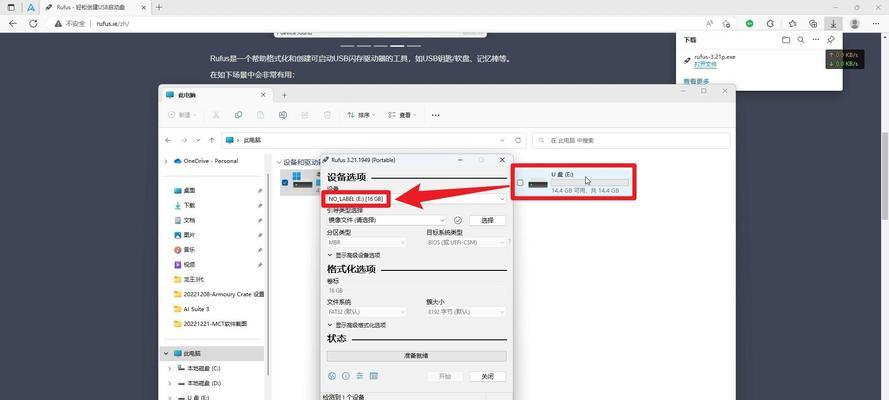Click 查看更多 see more downloads link
This screenshot has height=400, width=889.
coord(696,82)
